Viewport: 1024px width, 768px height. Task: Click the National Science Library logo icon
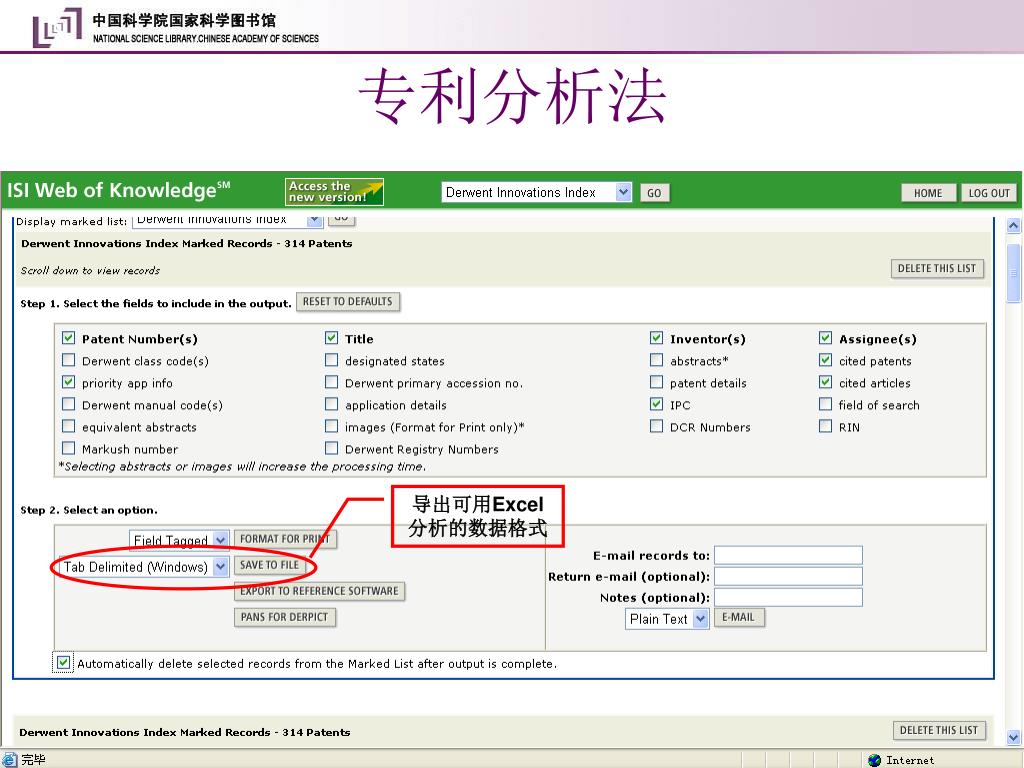[x=57, y=27]
